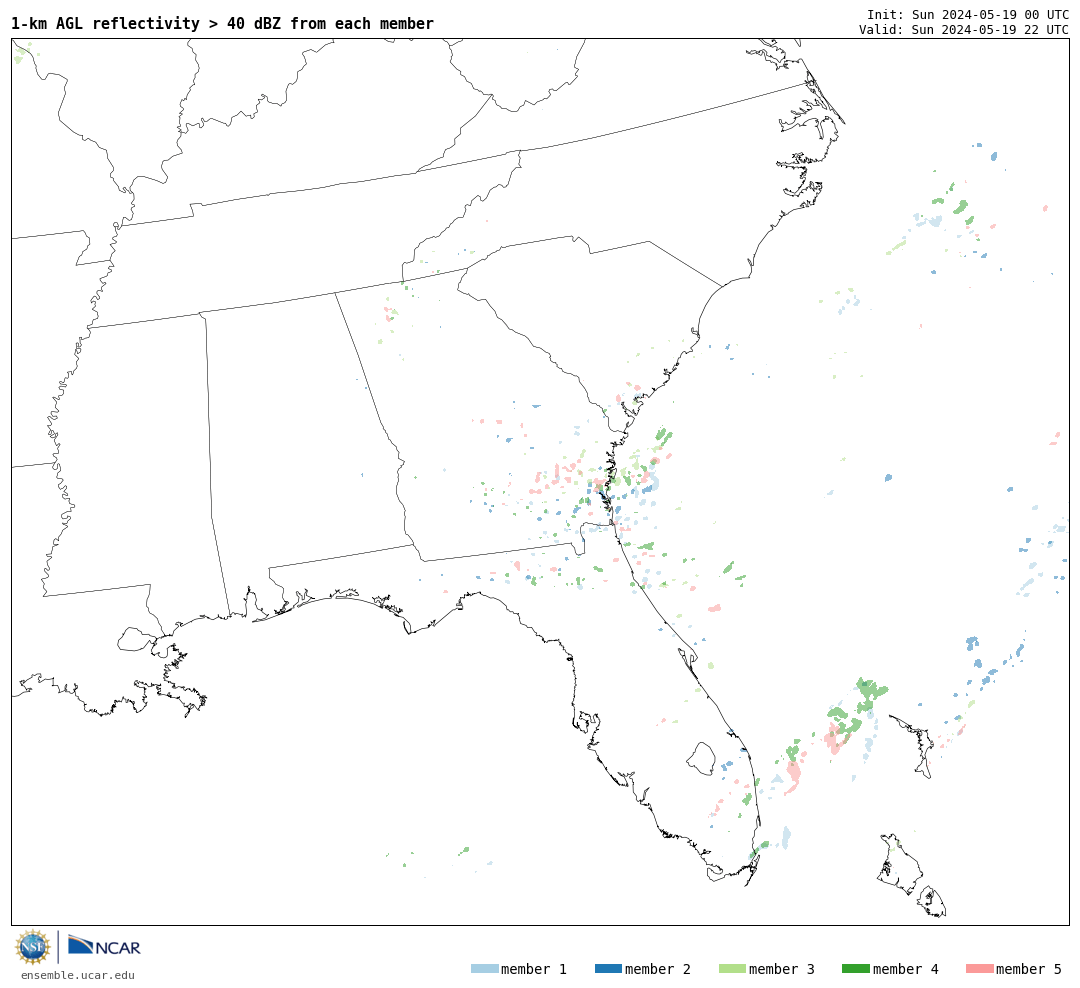Select the 'member 1' legend label
This screenshot has width=1080, height=988.
[x=534, y=969]
